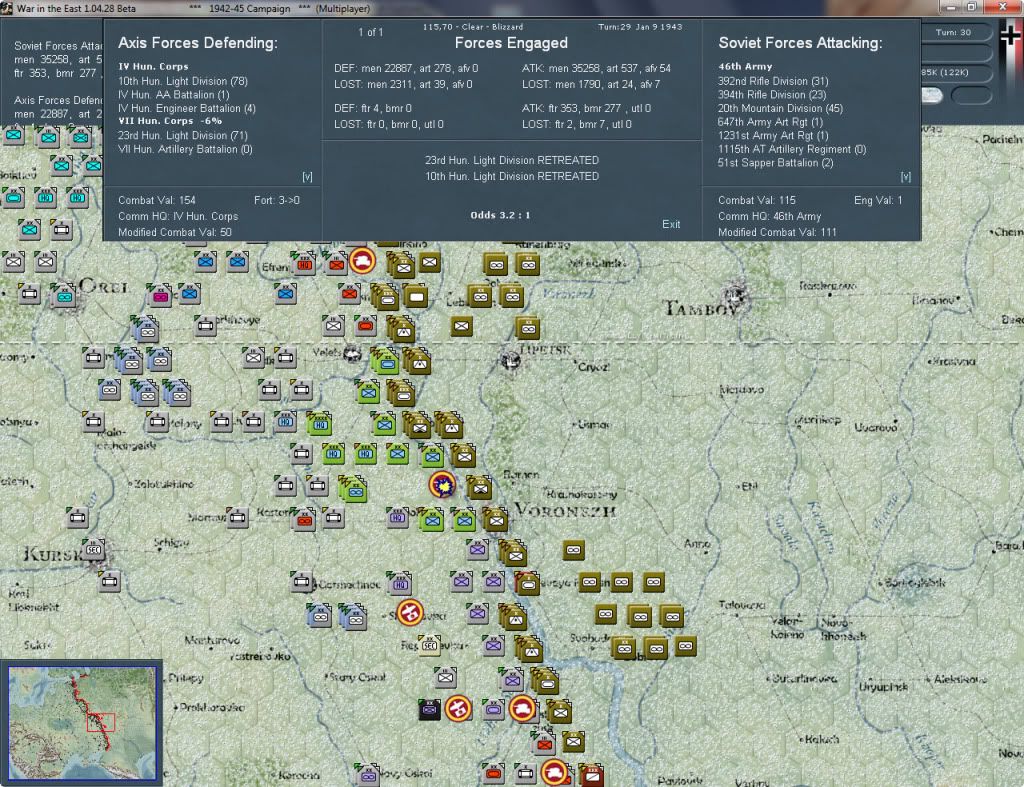Click "10th Hun. Light Division RETREATED" result line
1024x787 pixels.
pos(512,176)
